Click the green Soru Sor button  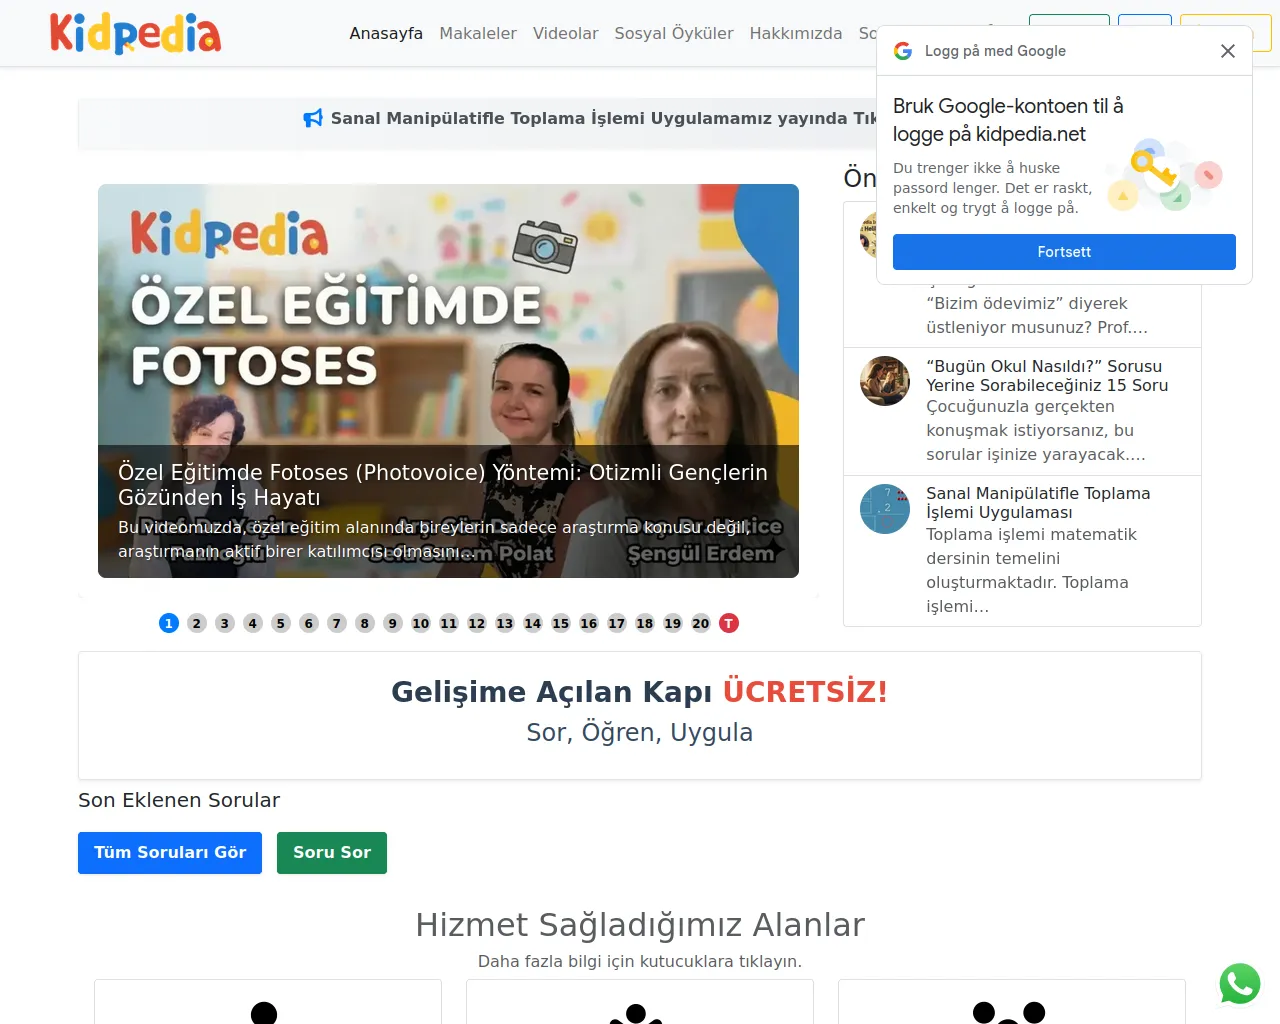pos(332,853)
